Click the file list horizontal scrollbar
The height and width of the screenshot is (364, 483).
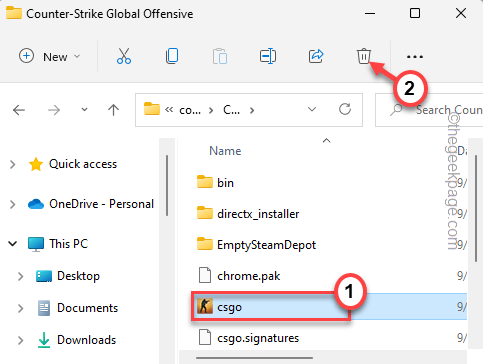click(254, 358)
